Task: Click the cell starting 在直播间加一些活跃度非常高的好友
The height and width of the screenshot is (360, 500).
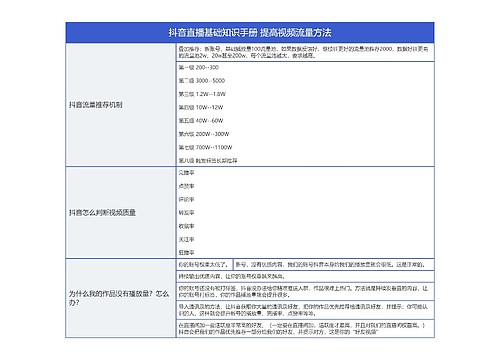Action: 305,329
